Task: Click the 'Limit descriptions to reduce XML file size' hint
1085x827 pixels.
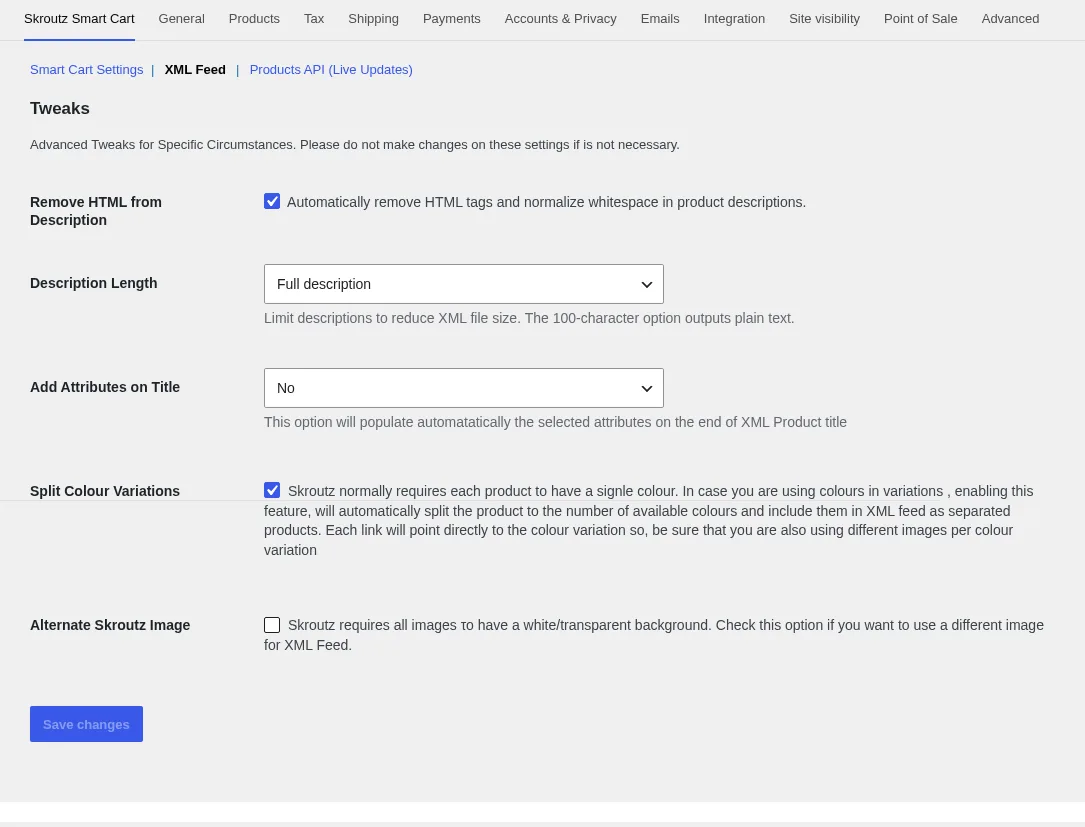Action: [529, 318]
